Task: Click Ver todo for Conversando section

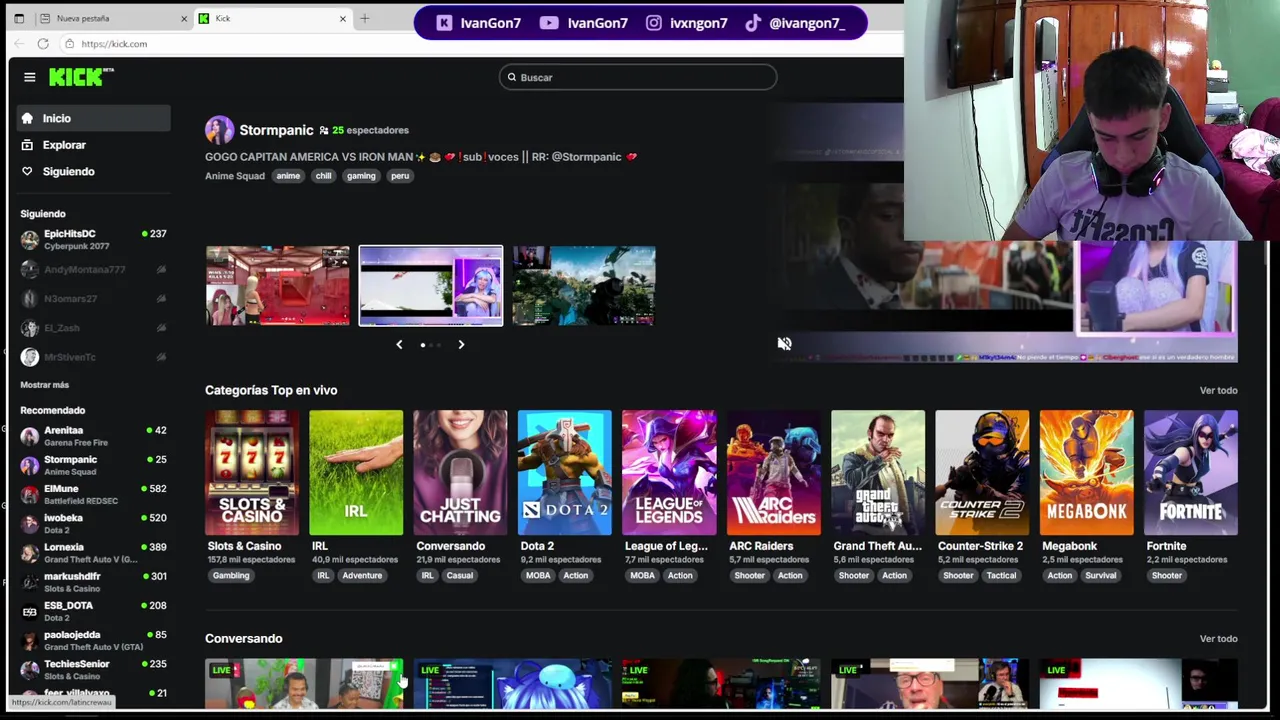Action: pyautogui.click(x=1218, y=638)
